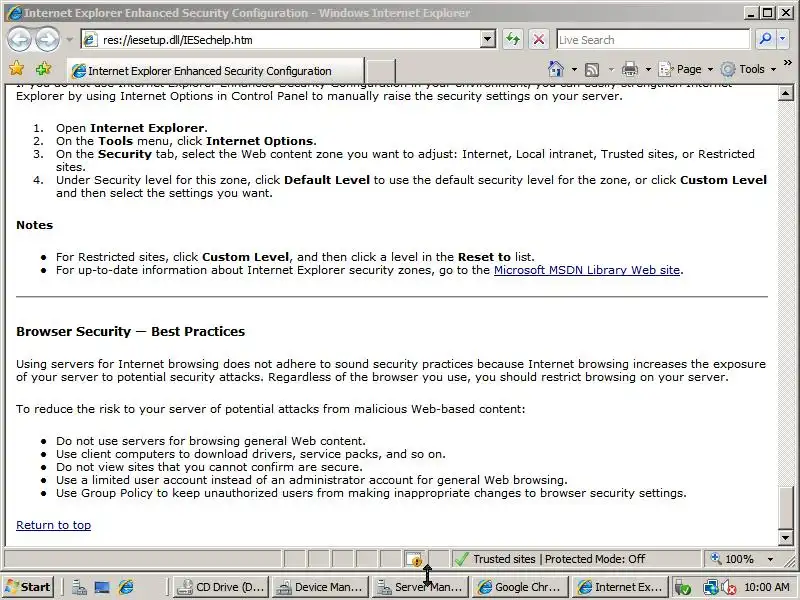The image size is (800, 600).
Task: Click the Home icon in command bar
Action: click(556, 69)
